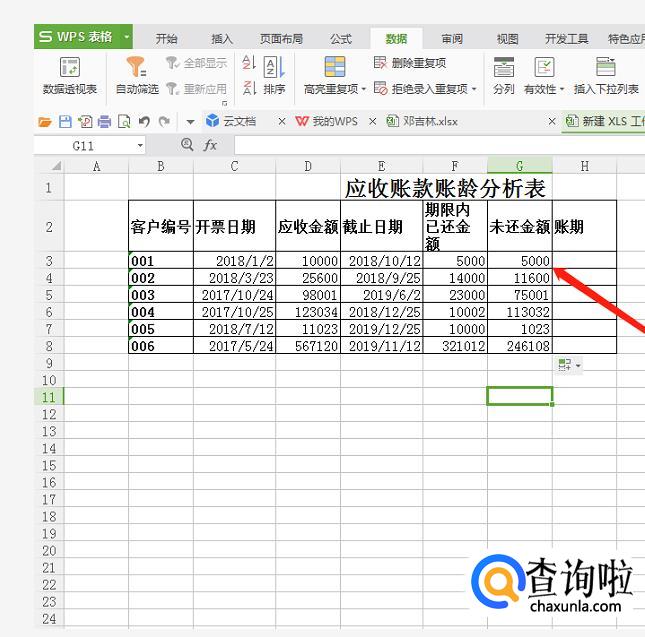This screenshot has height=637, width=645.
Task: Open autofill options dropdown arrow
Action: (x=578, y=365)
